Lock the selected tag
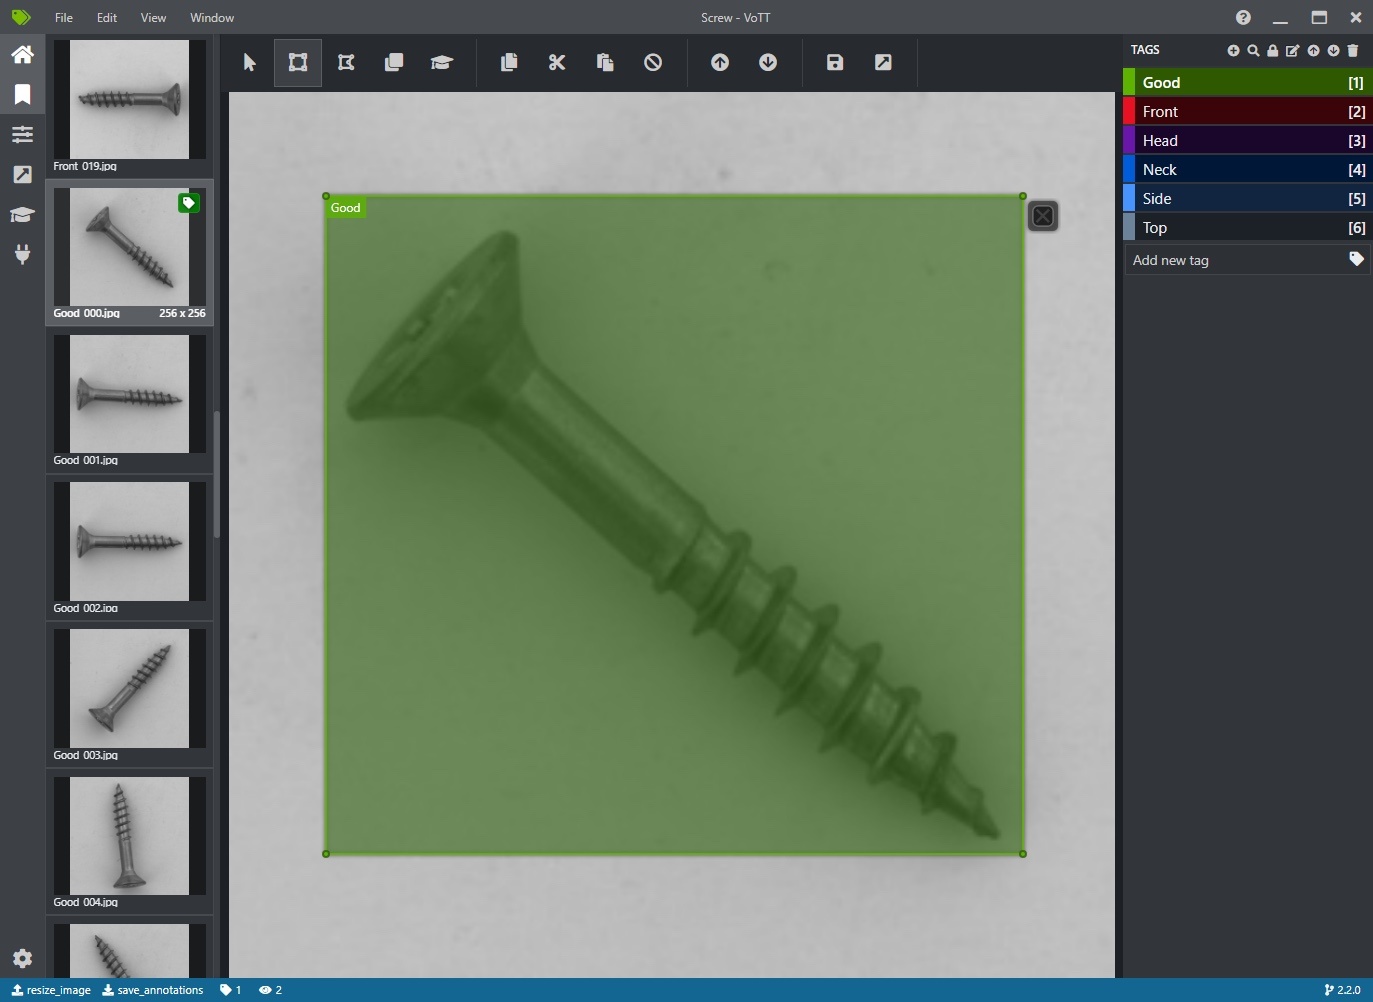This screenshot has height=1002, width=1373. (1273, 50)
